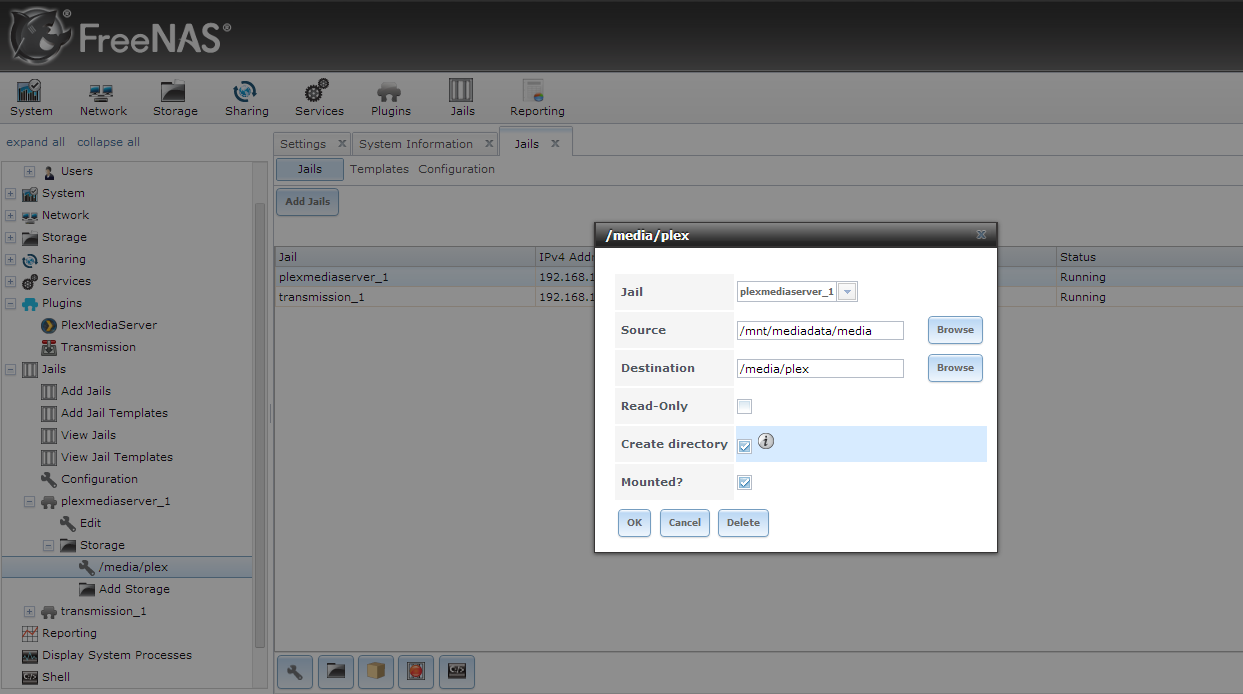Expand the Network node in the tree
Image resolution: width=1243 pixels, height=694 pixels.
pos(10,216)
